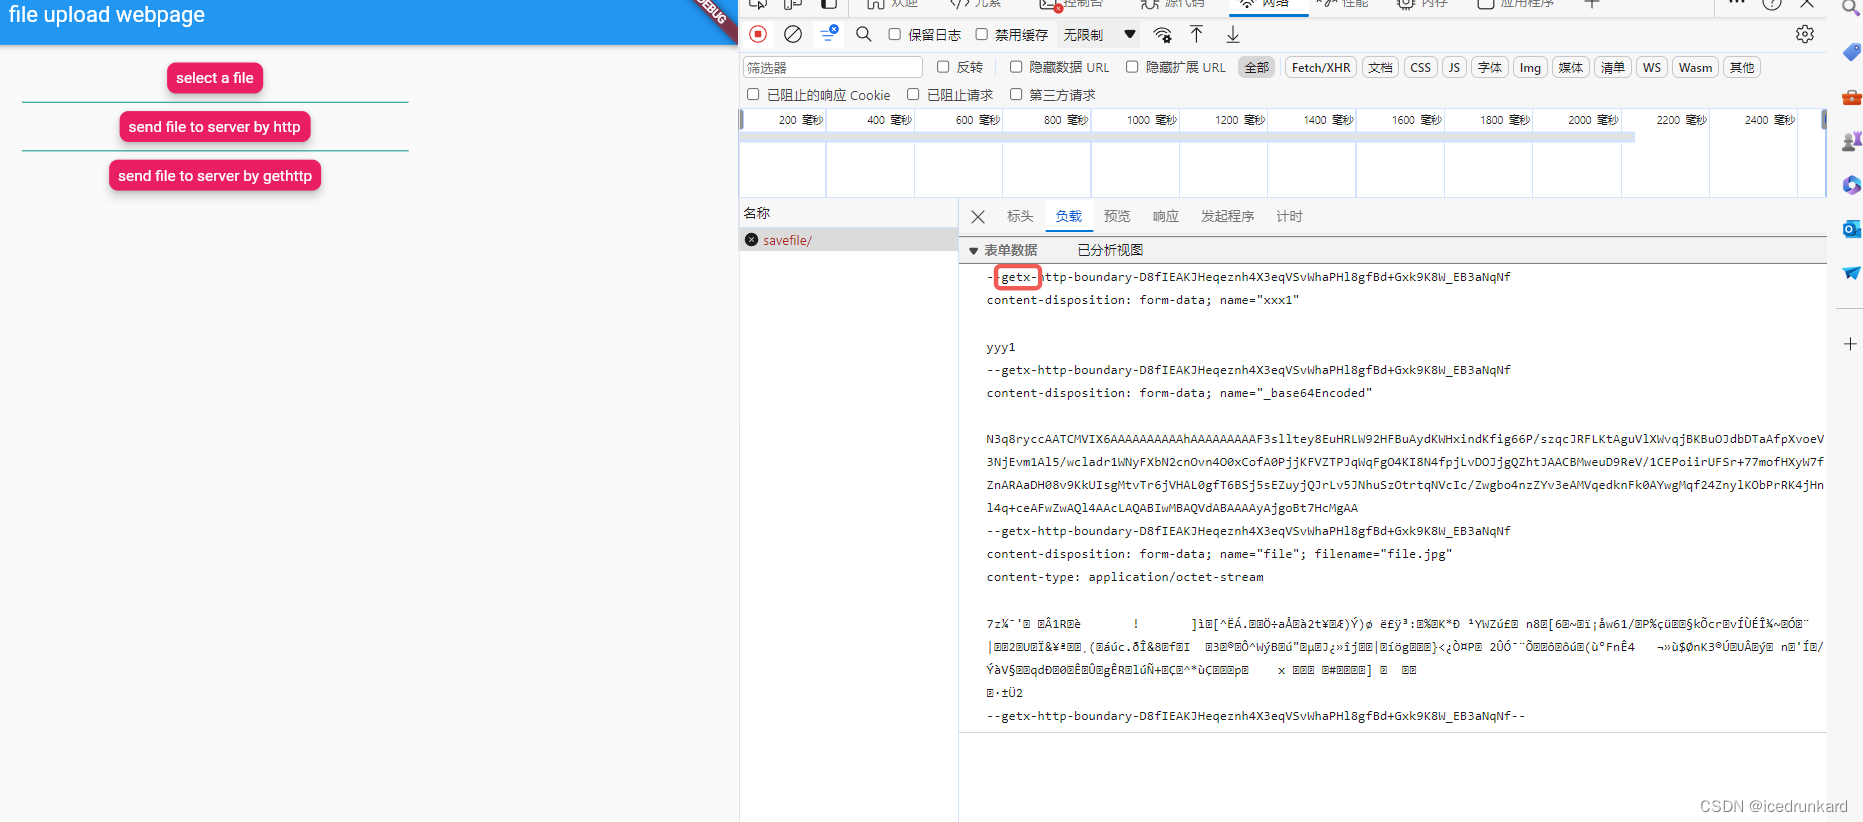Select the 全部 request type filter
Viewport: 1863px width, 822px height.
coord(1256,67)
